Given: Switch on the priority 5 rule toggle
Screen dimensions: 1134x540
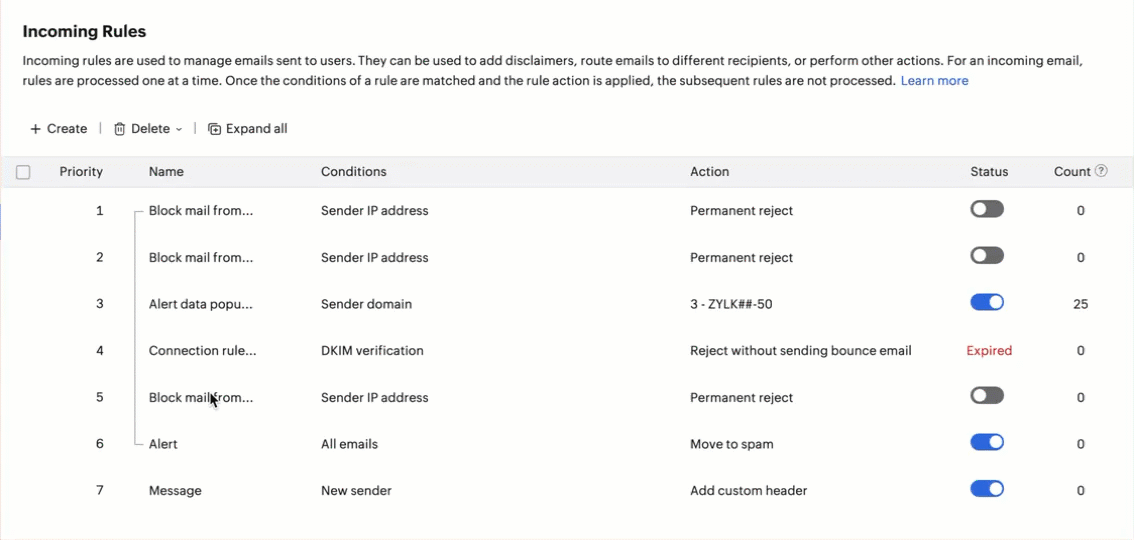Looking at the screenshot, I should point(987,396).
